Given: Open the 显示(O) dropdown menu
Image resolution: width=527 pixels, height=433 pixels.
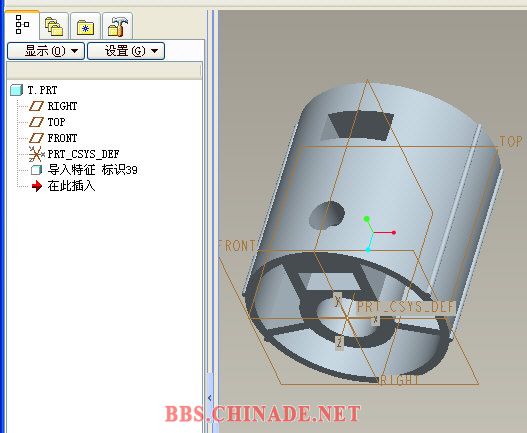Looking at the screenshot, I should point(46,51).
